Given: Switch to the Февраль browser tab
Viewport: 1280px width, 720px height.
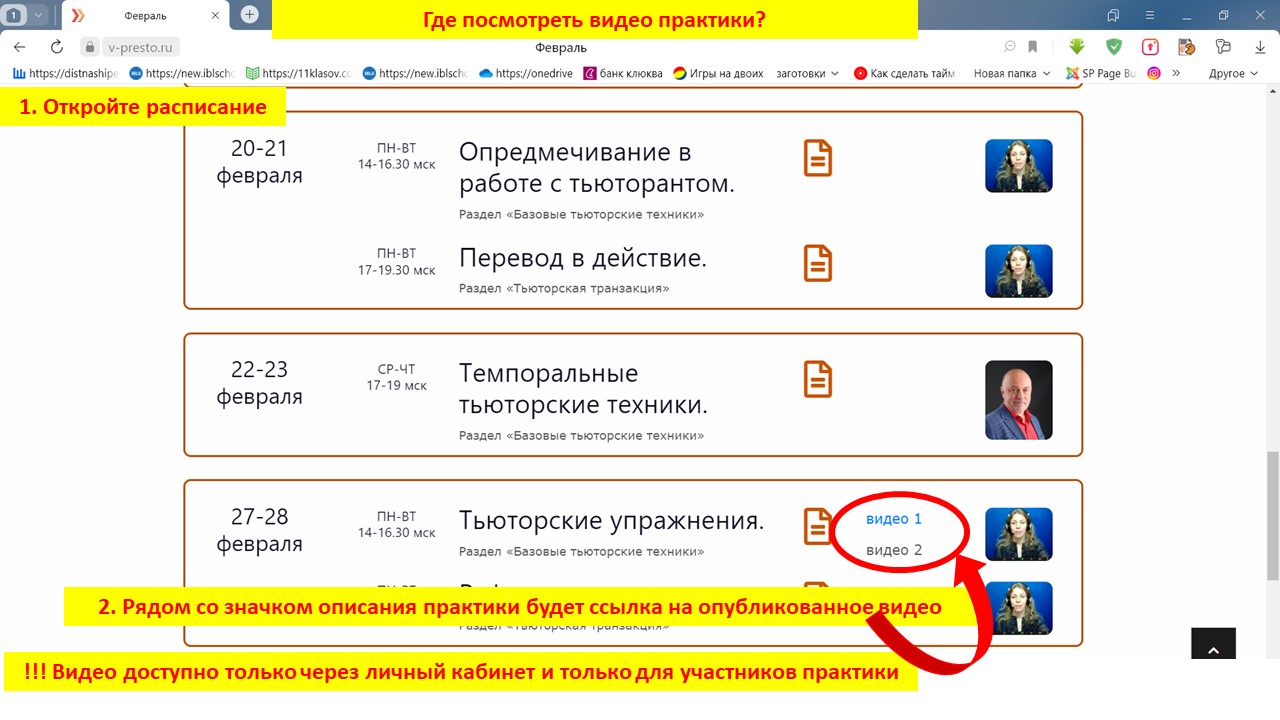Looking at the screenshot, I should point(146,15).
